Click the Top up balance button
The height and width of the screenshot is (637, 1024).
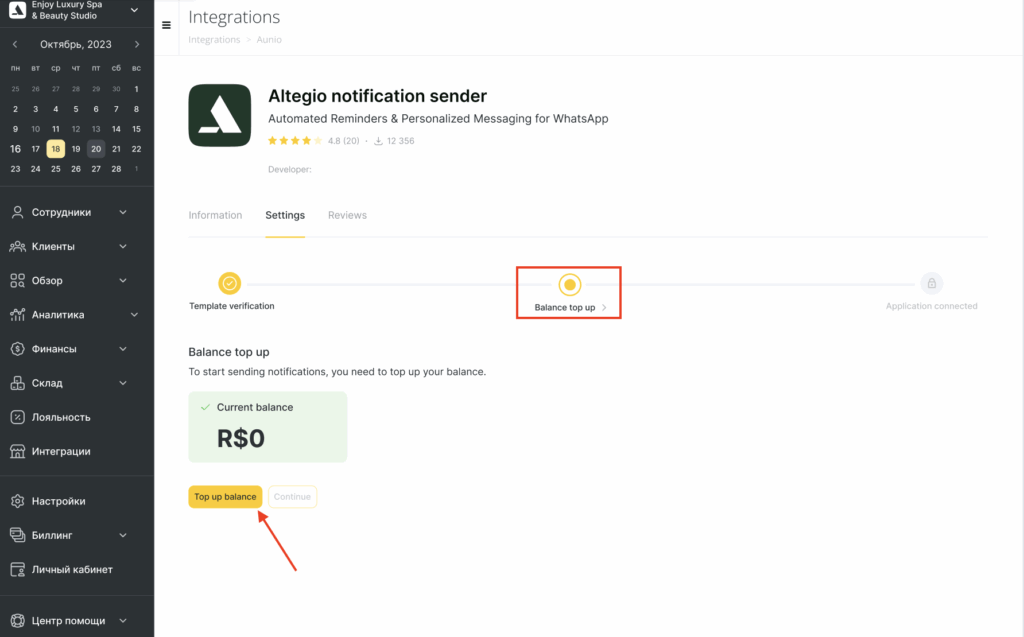225,497
